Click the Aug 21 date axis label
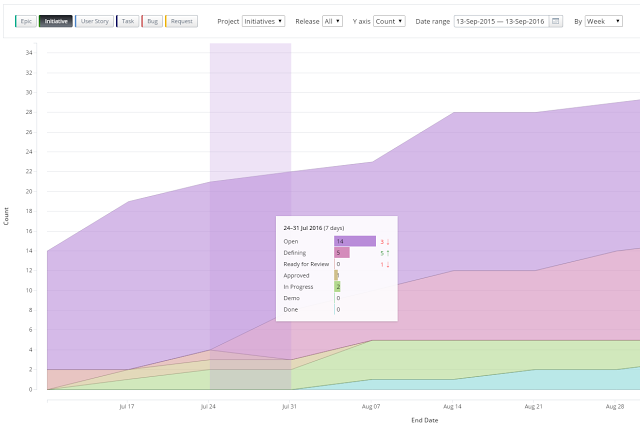640x426 pixels. (533, 406)
